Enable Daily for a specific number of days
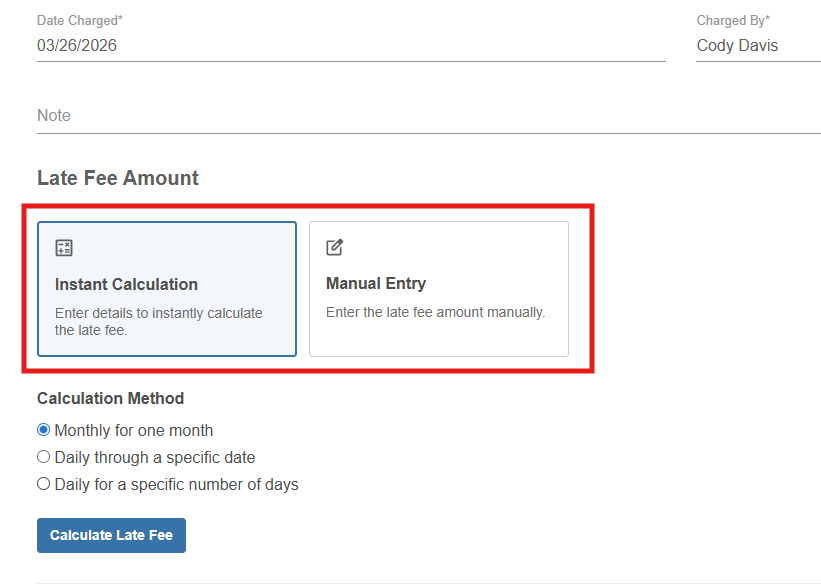821x588 pixels. pos(43,484)
